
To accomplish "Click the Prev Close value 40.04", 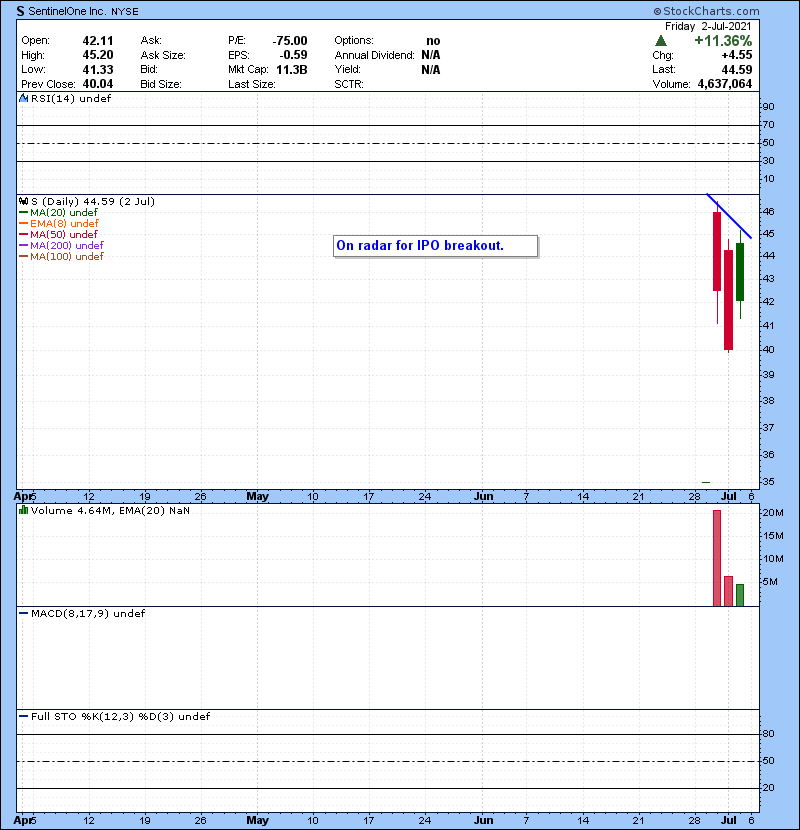I will (x=98, y=84).
